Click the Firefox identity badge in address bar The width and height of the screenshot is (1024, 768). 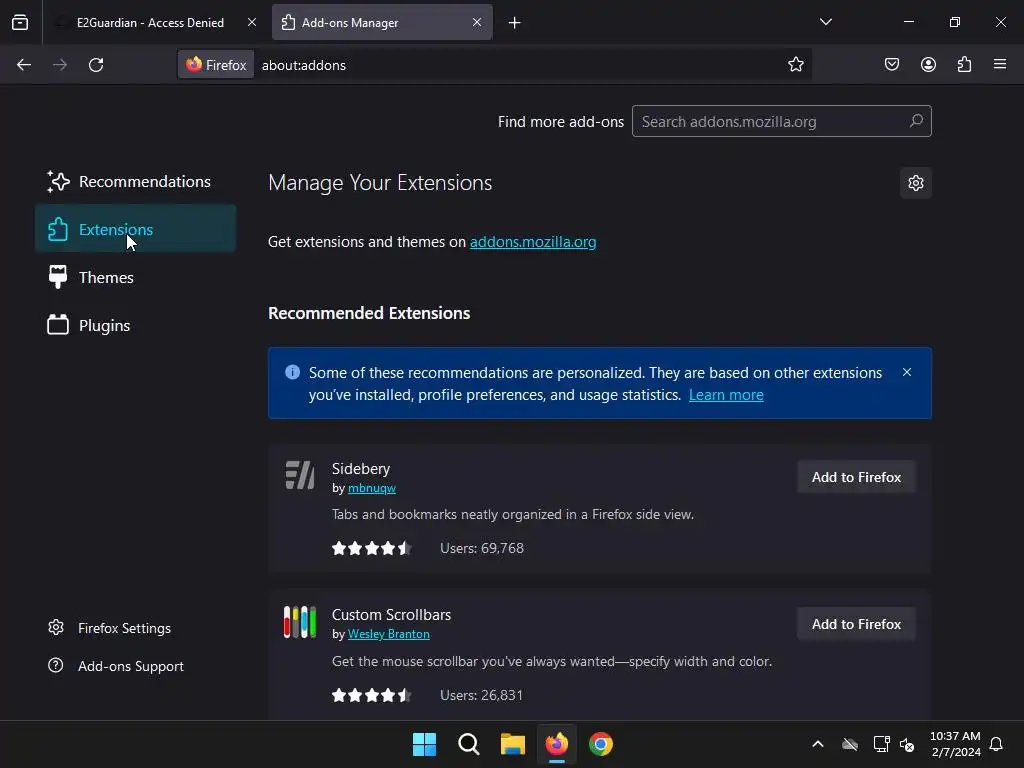tap(216, 65)
